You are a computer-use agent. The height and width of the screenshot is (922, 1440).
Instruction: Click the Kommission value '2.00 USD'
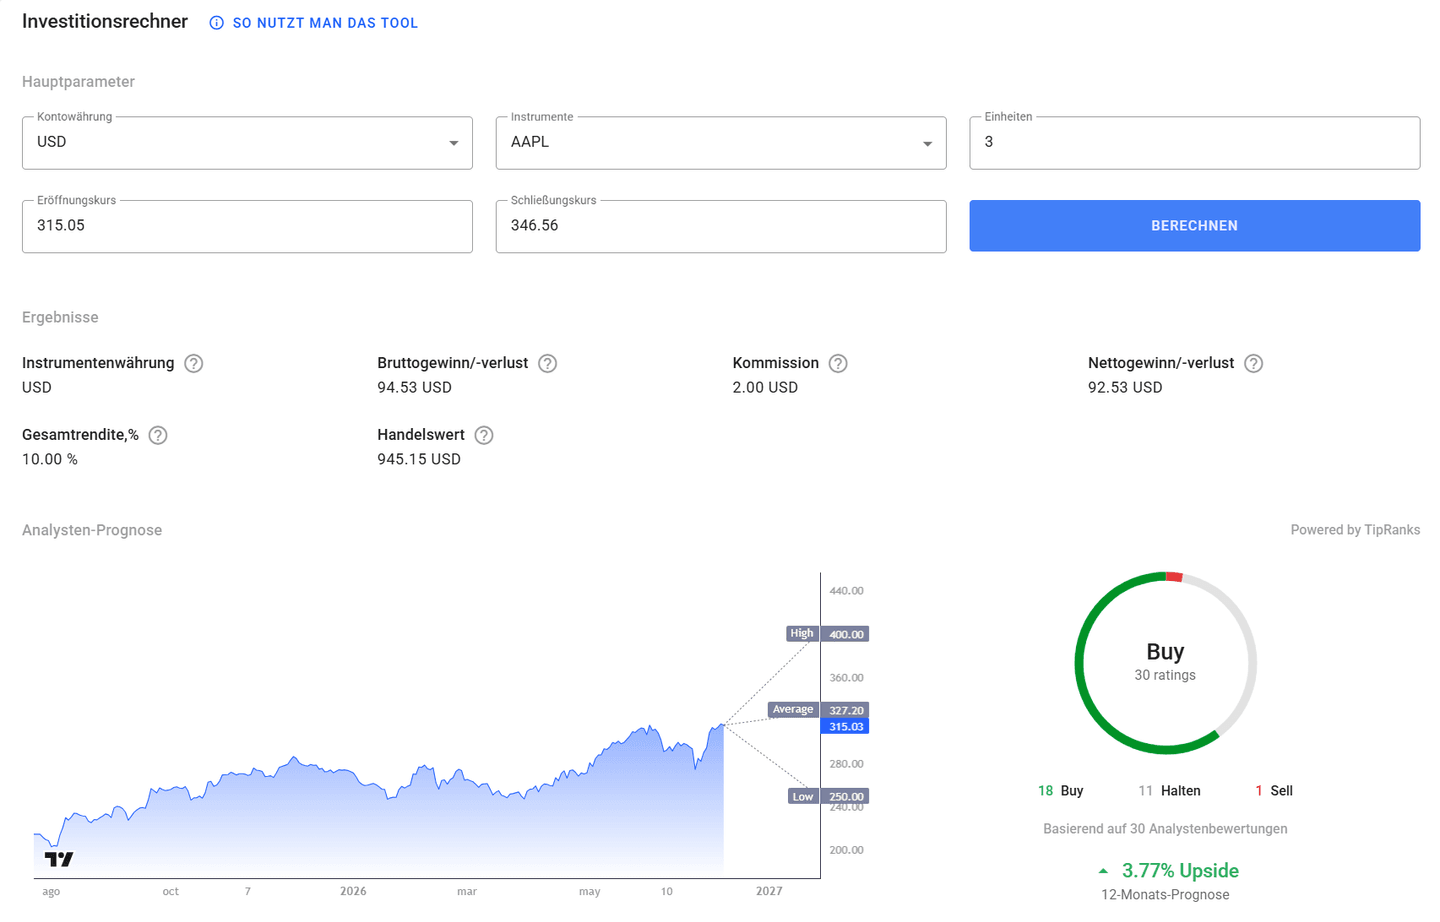pyautogui.click(x=765, y=388)
